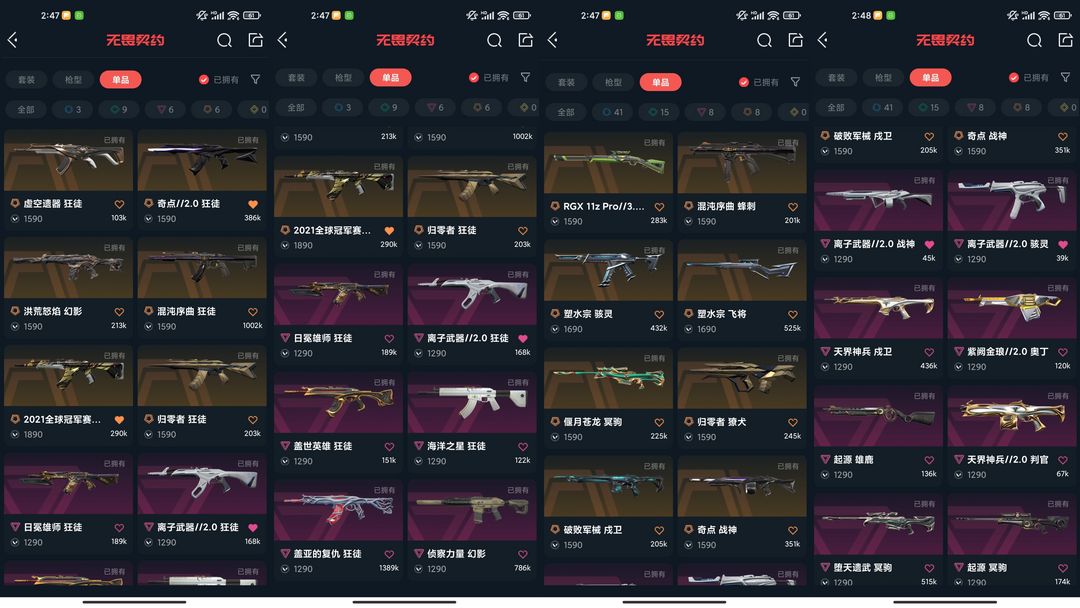Tap heart beside 侦察力量 幻影
The image size is (1080, 608).
(x=523, y=554)
